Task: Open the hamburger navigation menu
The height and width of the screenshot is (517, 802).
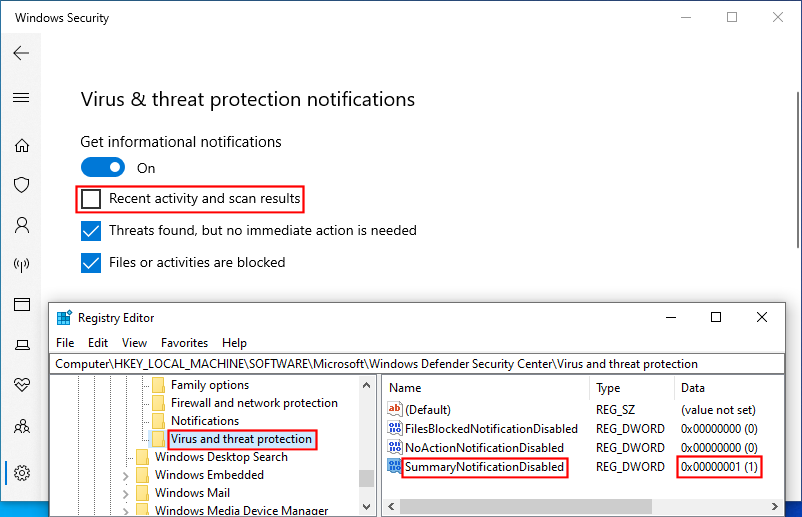Action: (x=21, y=98)
